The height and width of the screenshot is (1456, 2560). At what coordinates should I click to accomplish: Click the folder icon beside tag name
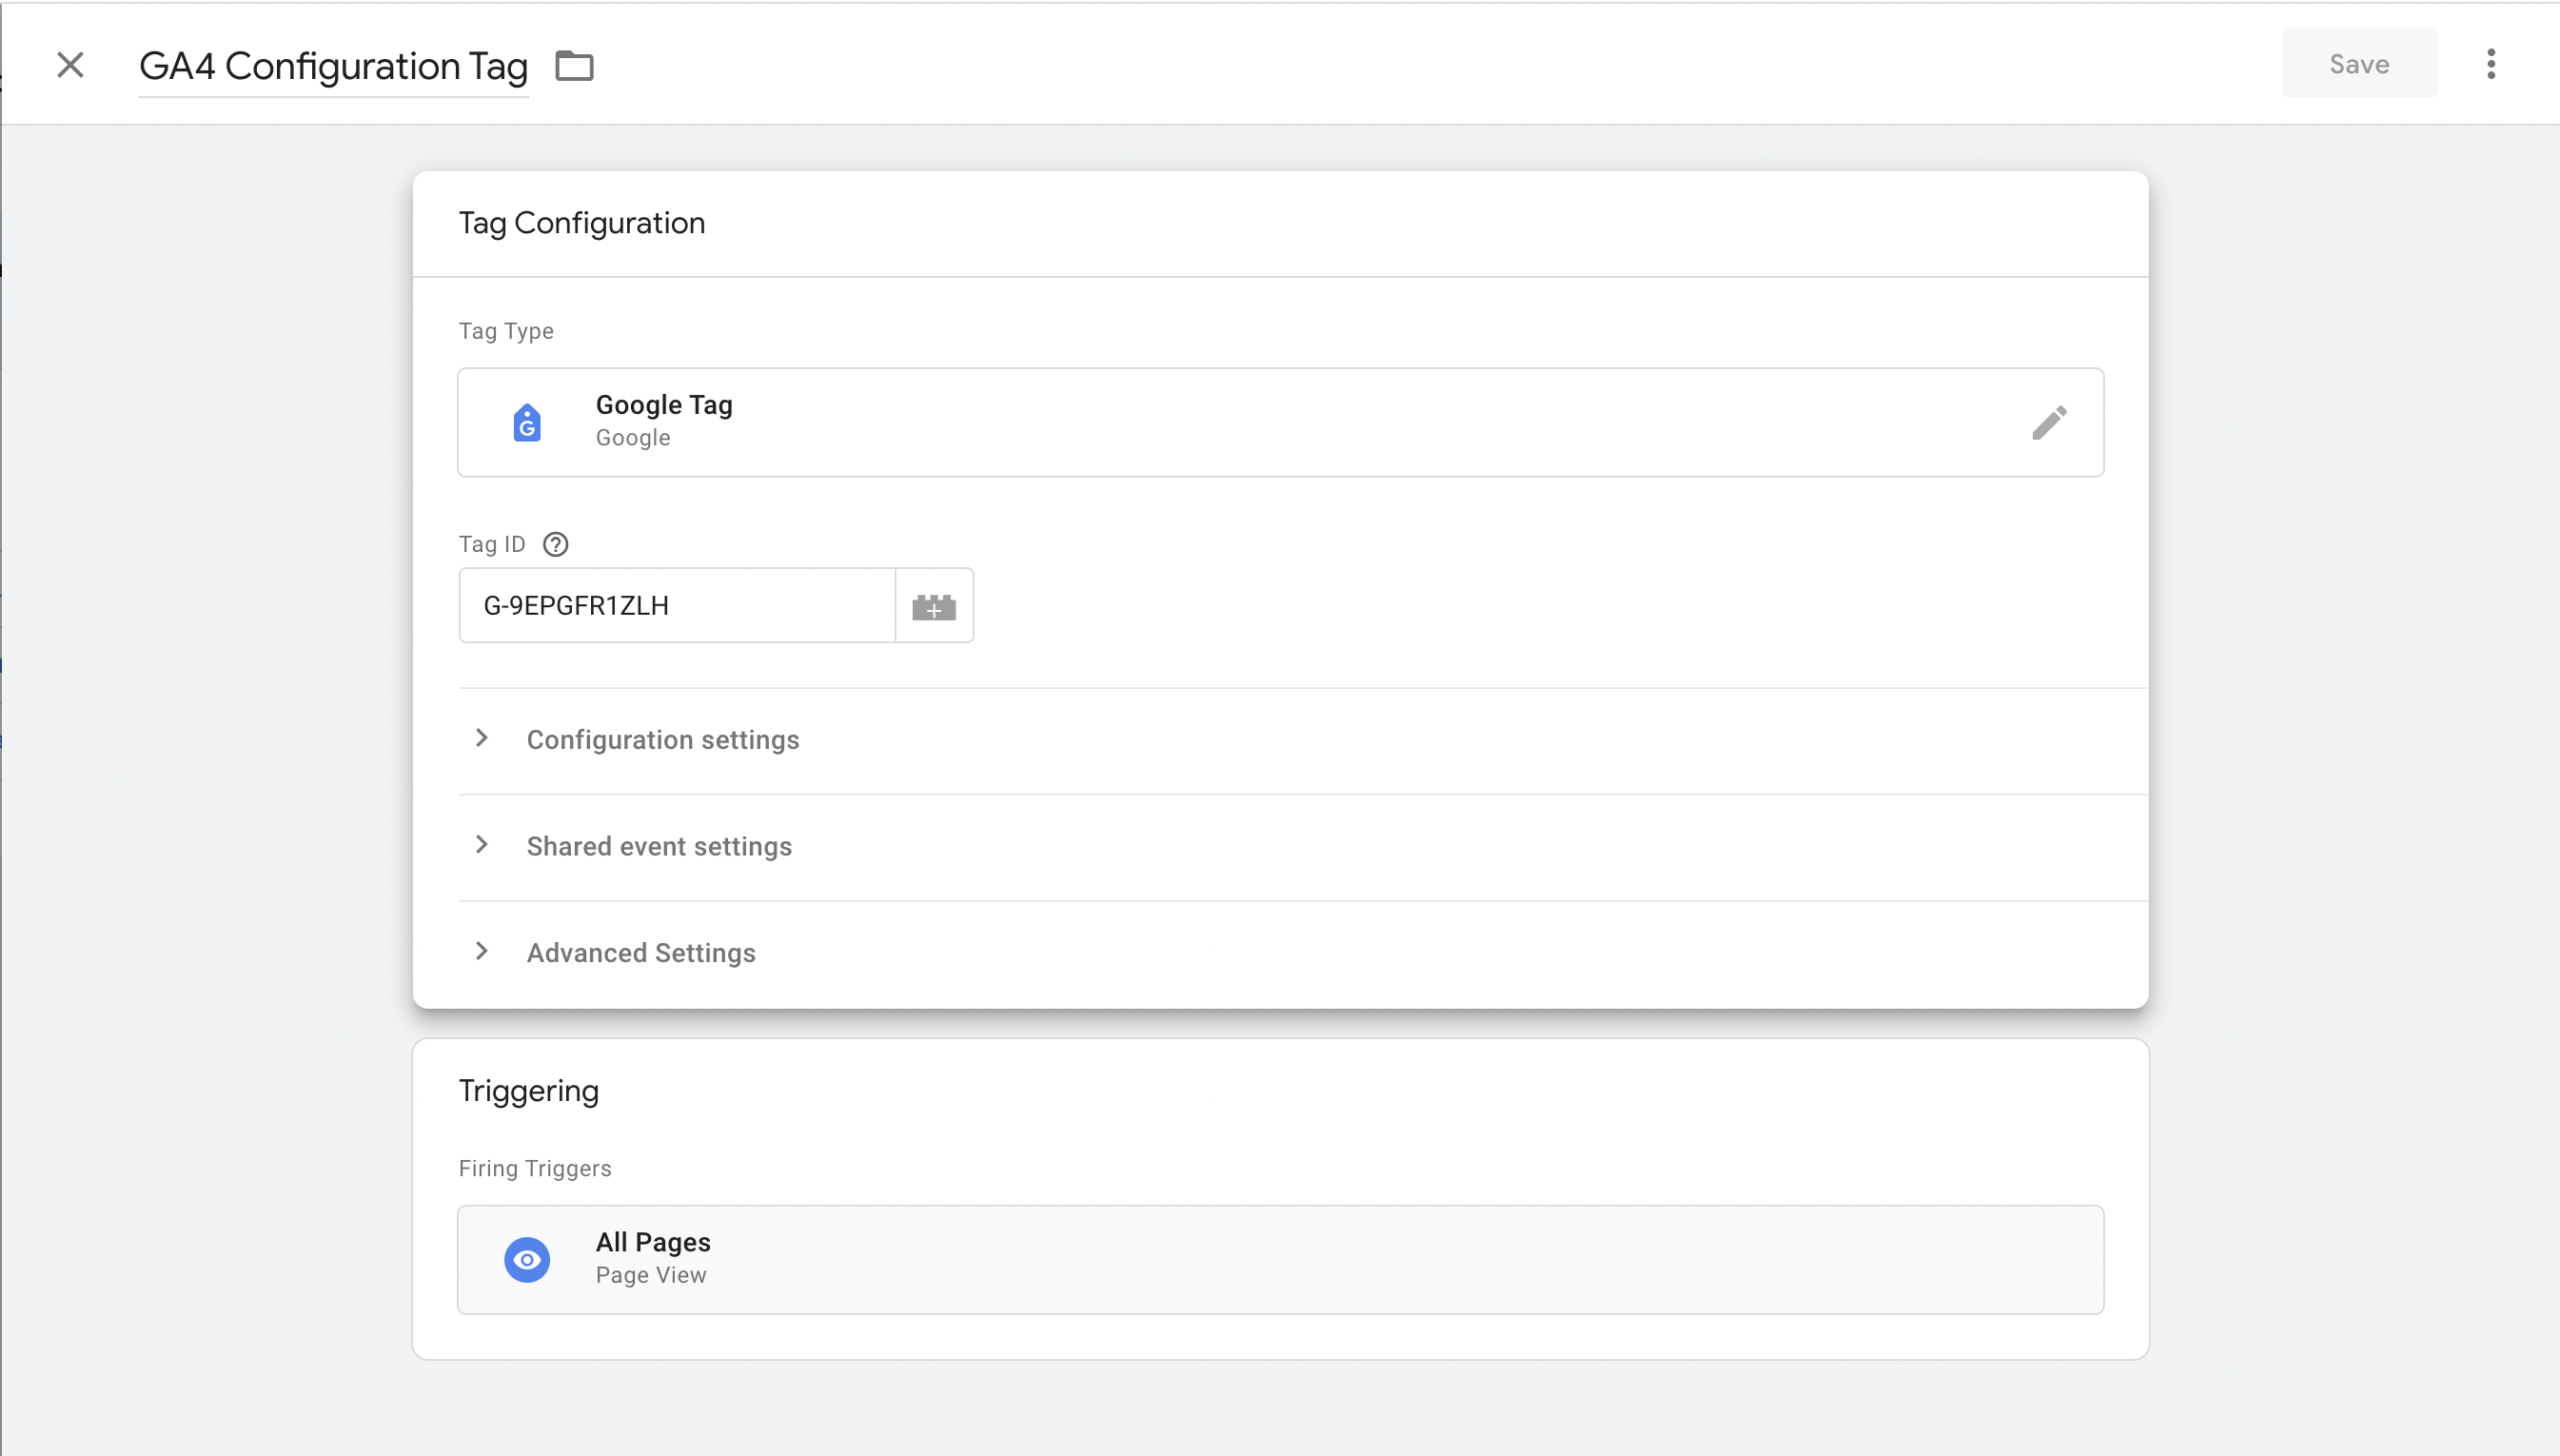tap(574, 66)
